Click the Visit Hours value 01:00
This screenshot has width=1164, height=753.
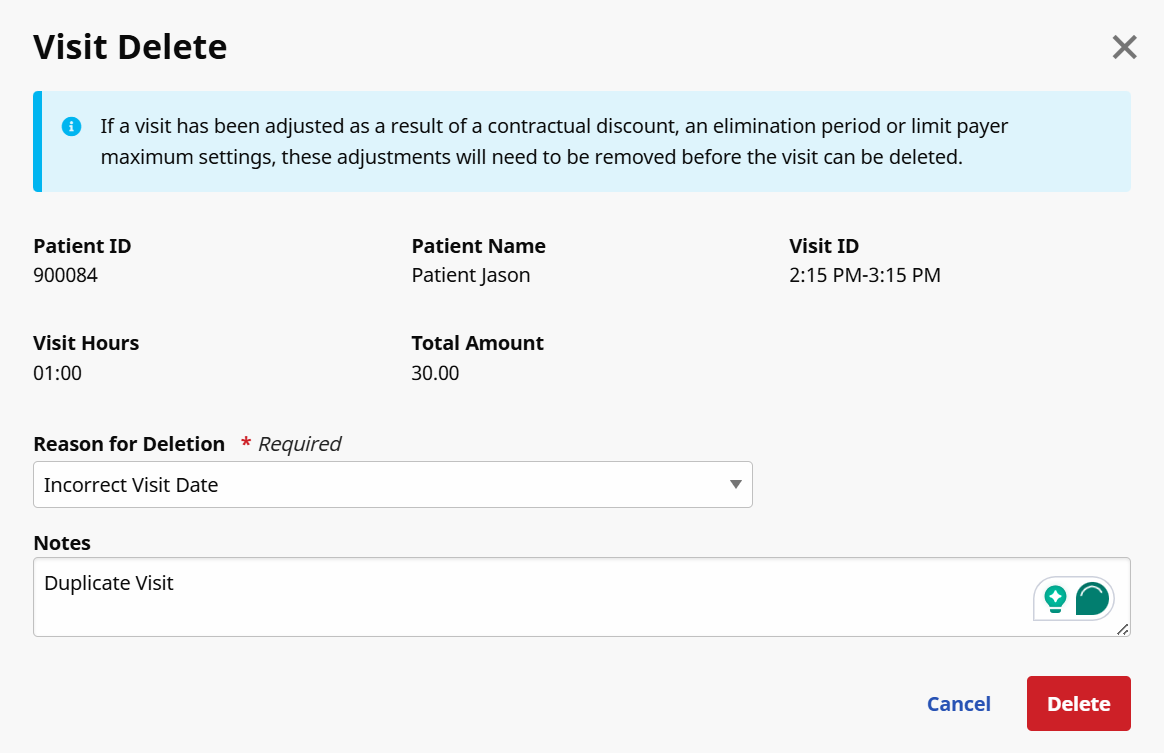point(58,373)
